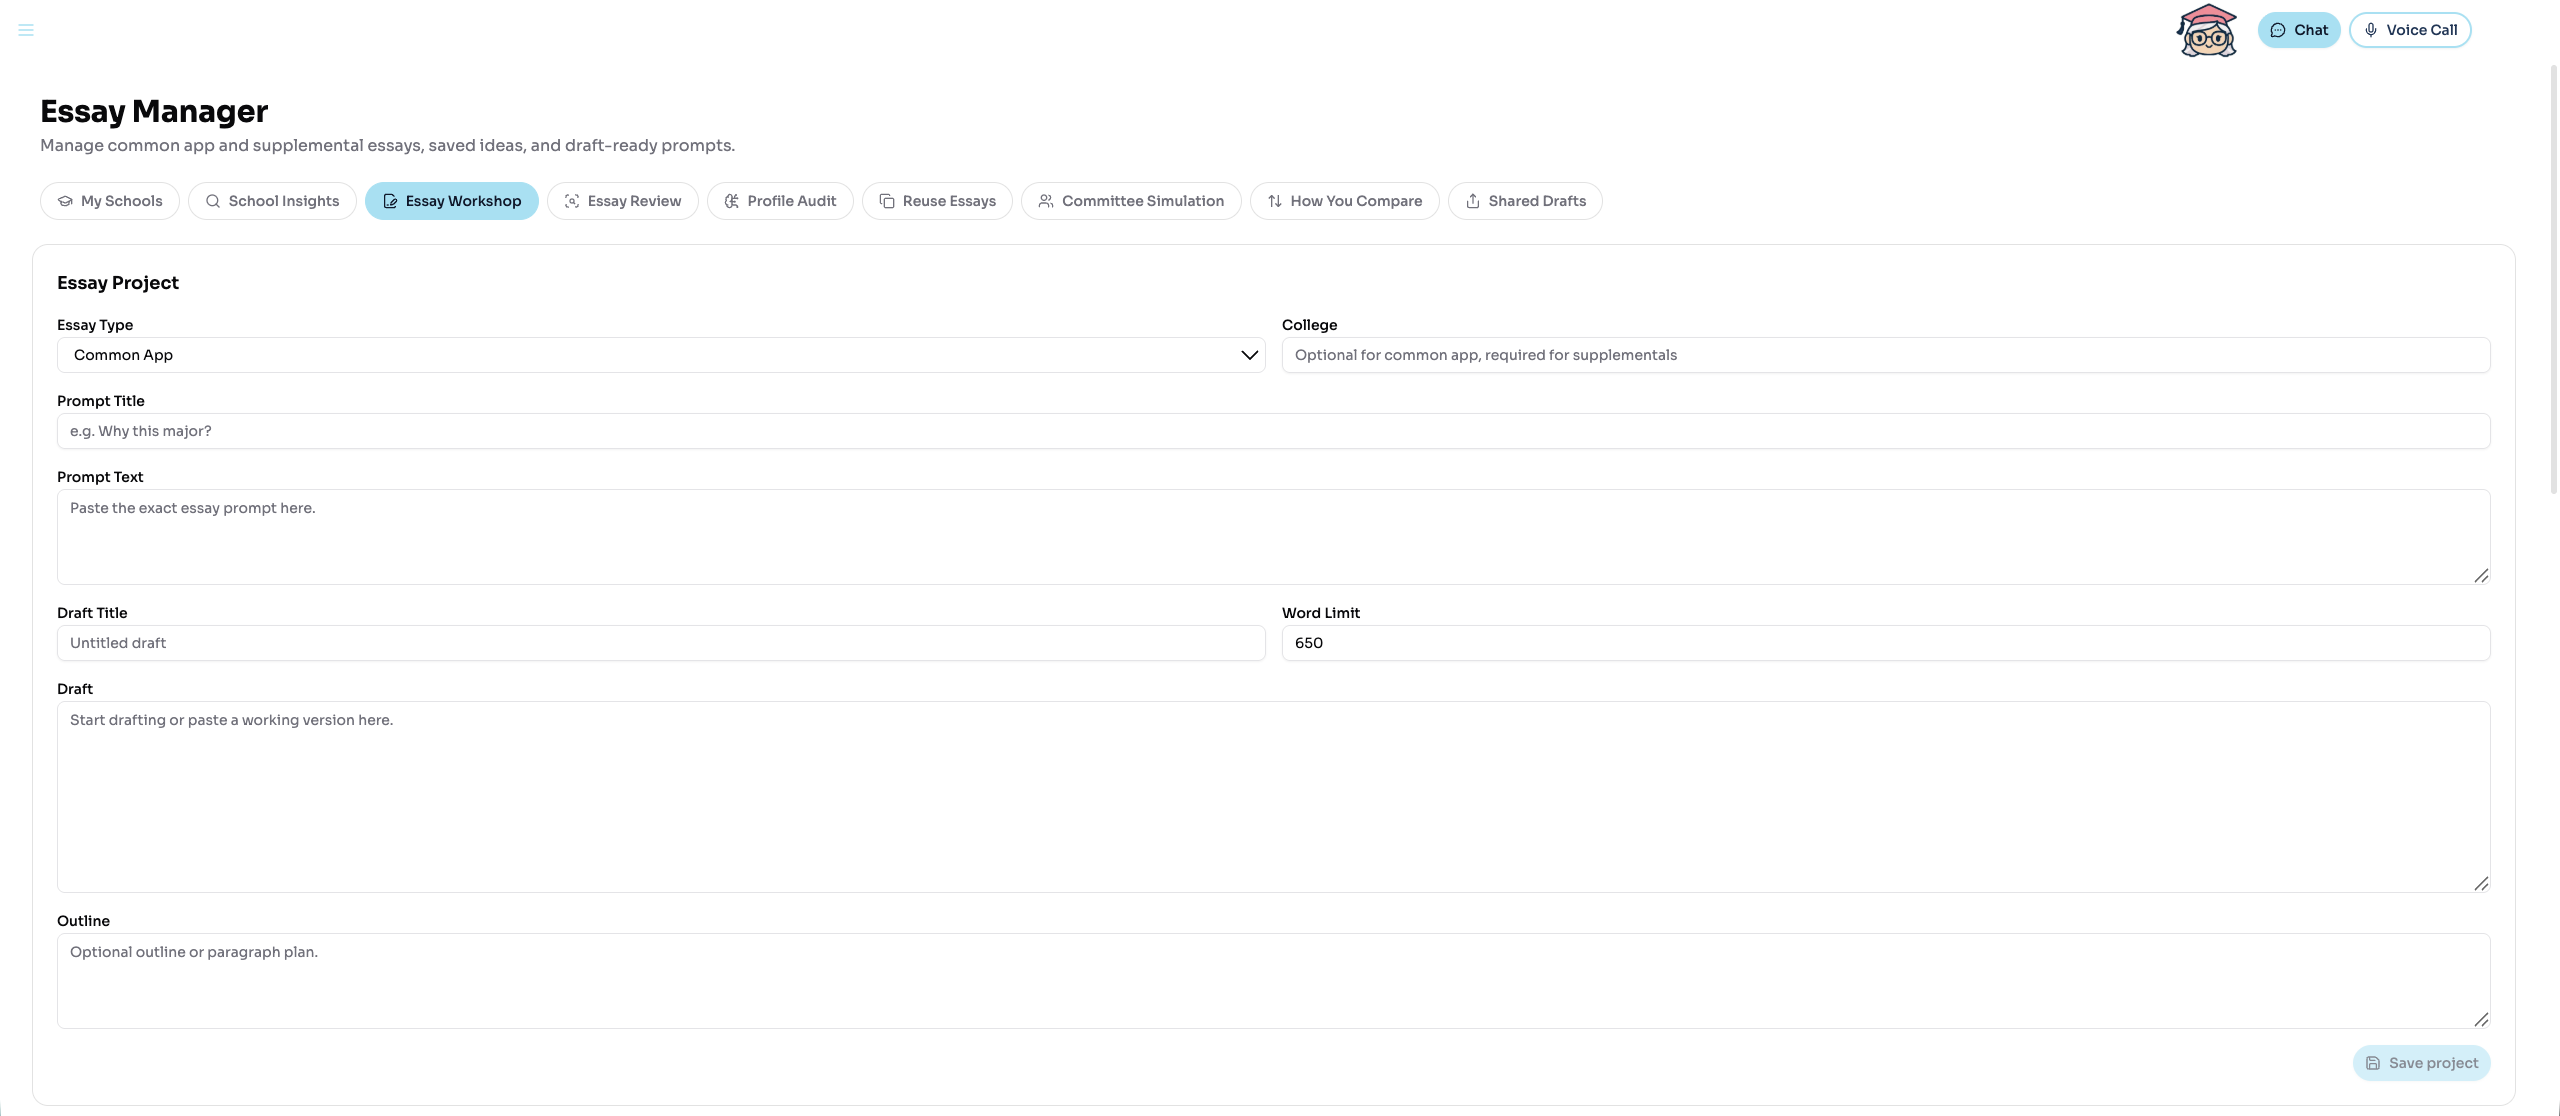The width and height of the screenshot is (2560, 1116).
Task: Click into the Prompt Title field
Action: click(x=1273, y=431)
